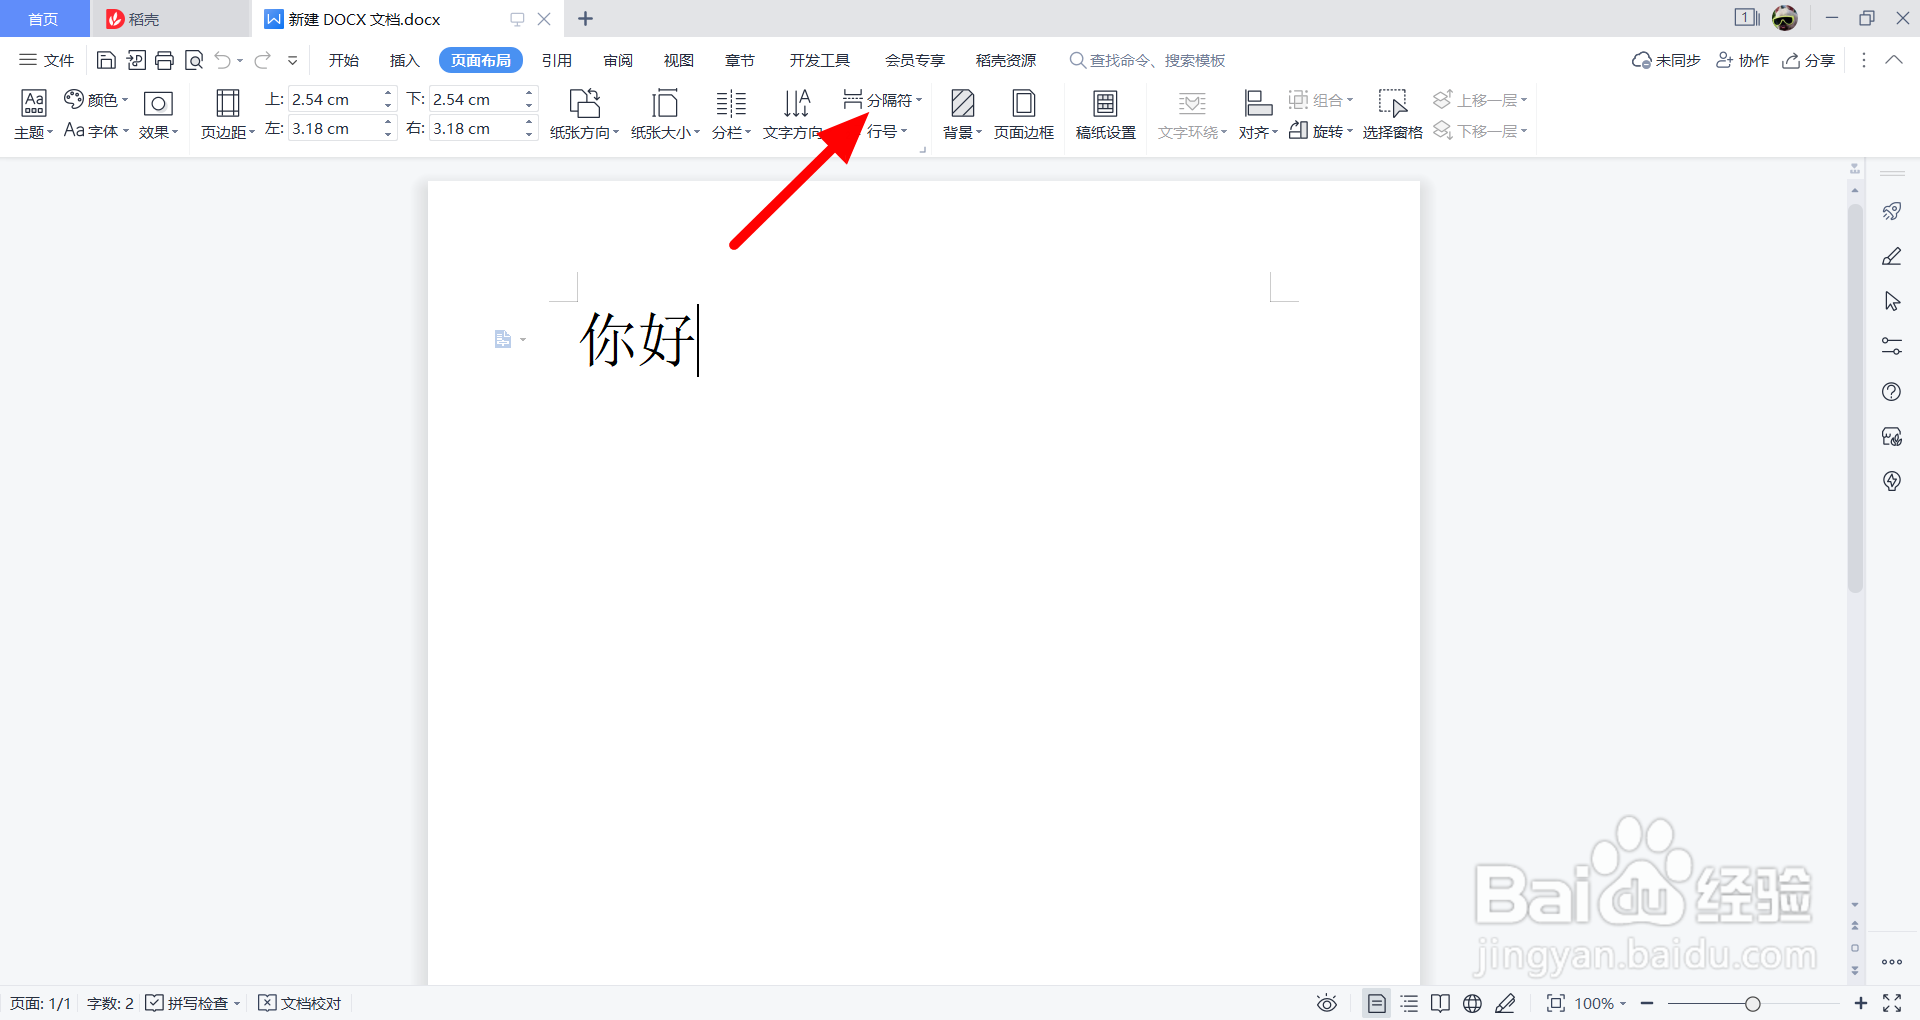
Task: Click 分享 share button
Action: [x=1809, y=60]
